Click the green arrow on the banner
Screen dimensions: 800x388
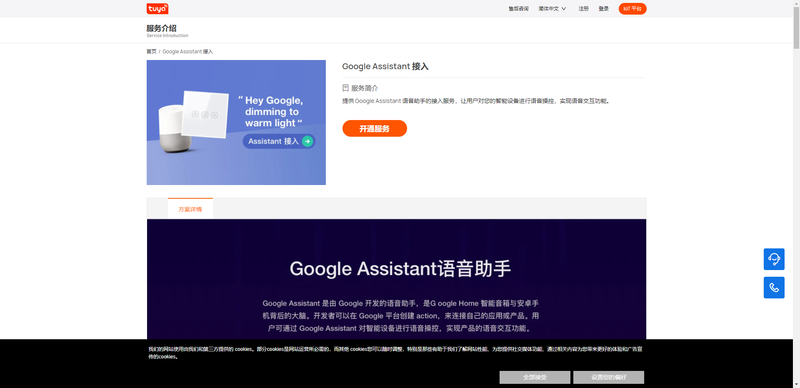307,141
